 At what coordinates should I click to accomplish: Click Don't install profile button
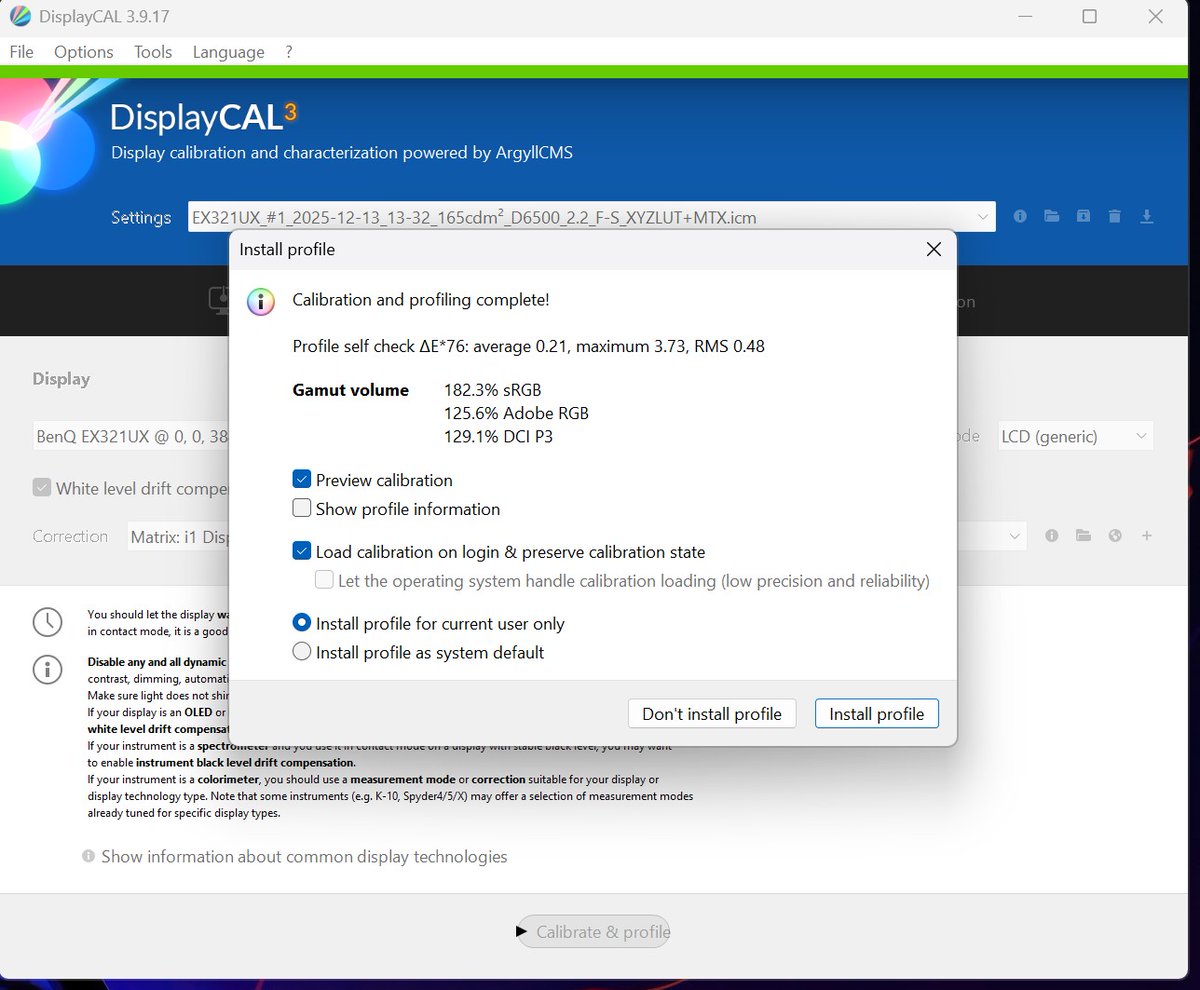[x=712, y=714]
